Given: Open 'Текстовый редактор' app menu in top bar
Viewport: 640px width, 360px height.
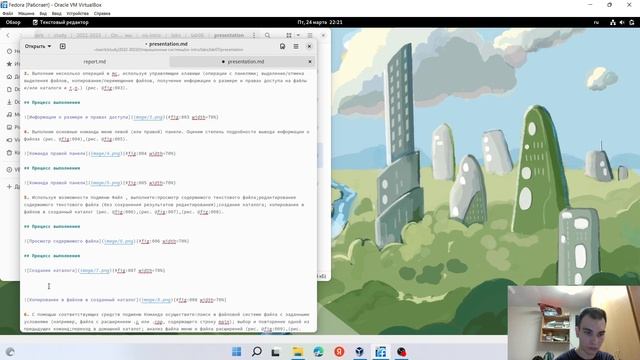Looking at the screenshot, I should [x=60, y=22].
